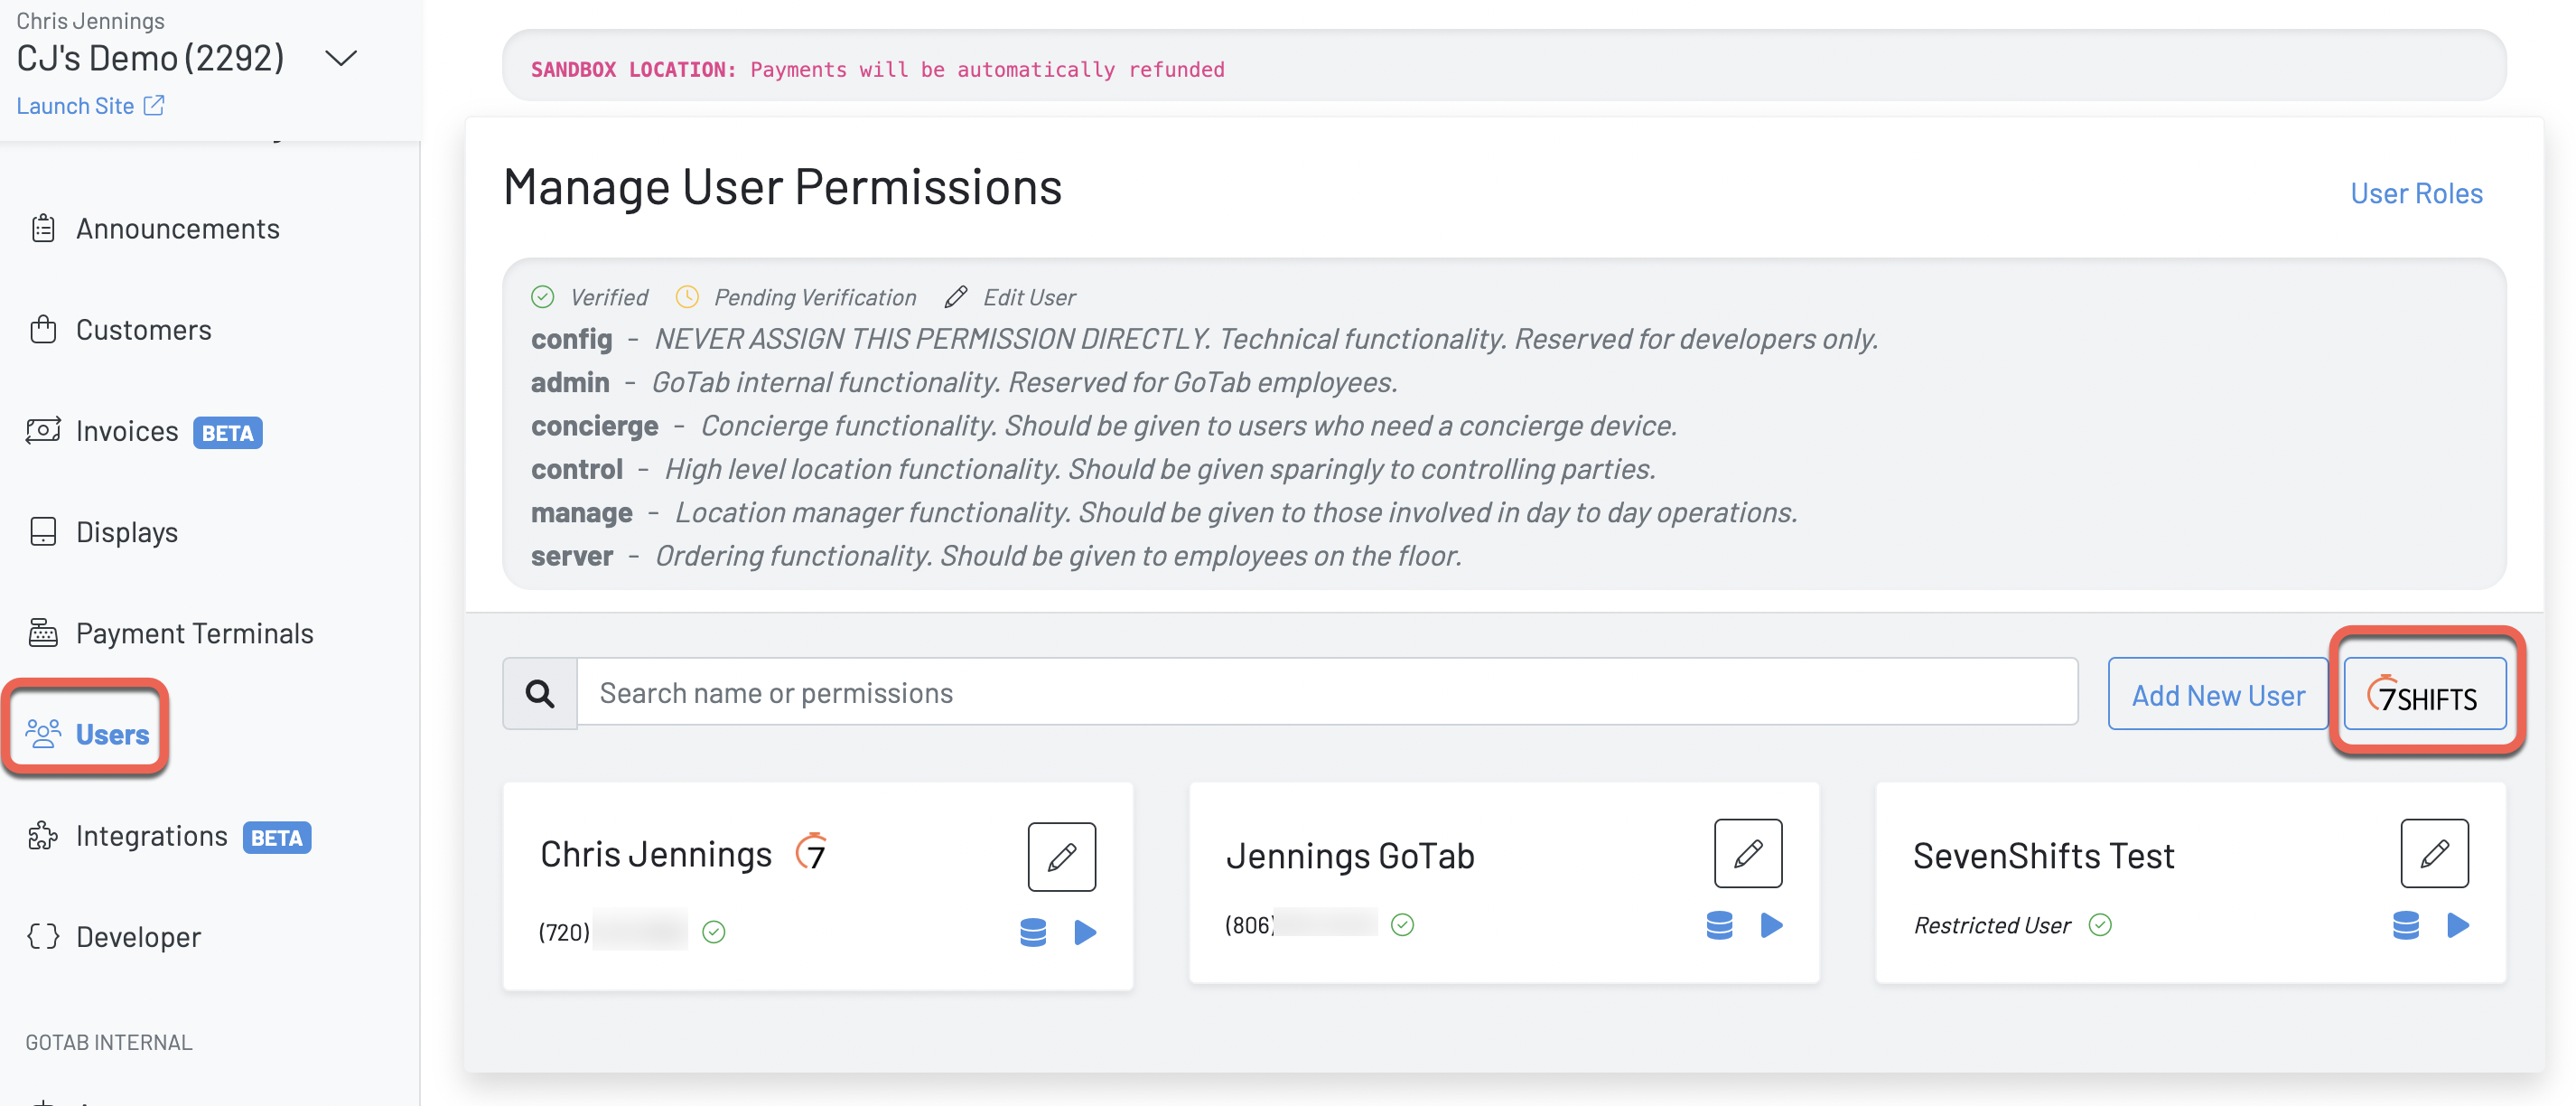Click database icon on SevenShifts Test card
Image resolution: width=2576 pixels, height=1106 pixels.
coord(2405,925)
